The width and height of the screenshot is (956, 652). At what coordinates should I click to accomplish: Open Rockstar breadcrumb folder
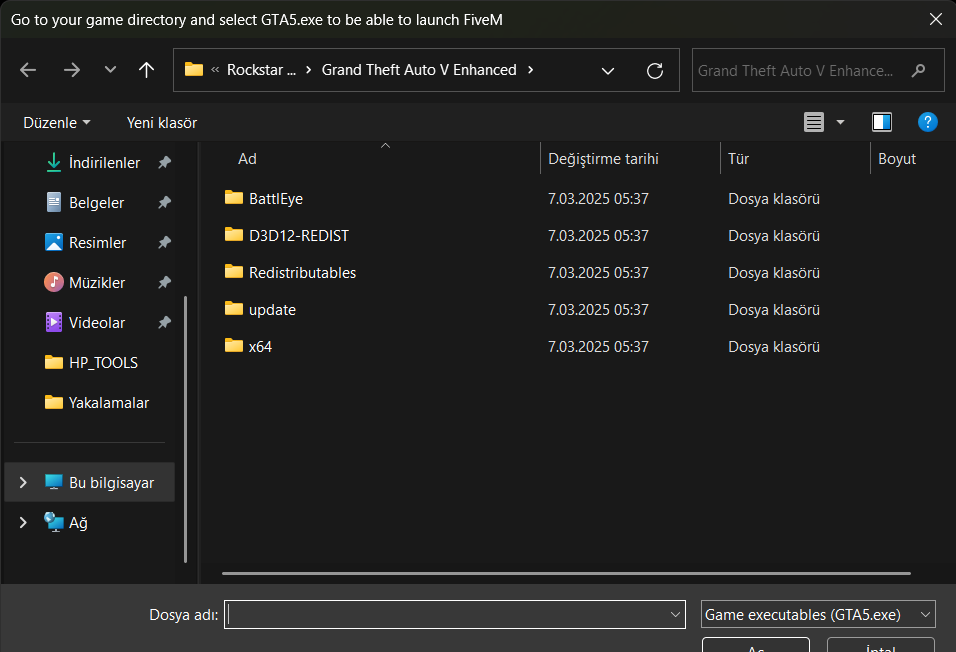(x=261, y=70)
